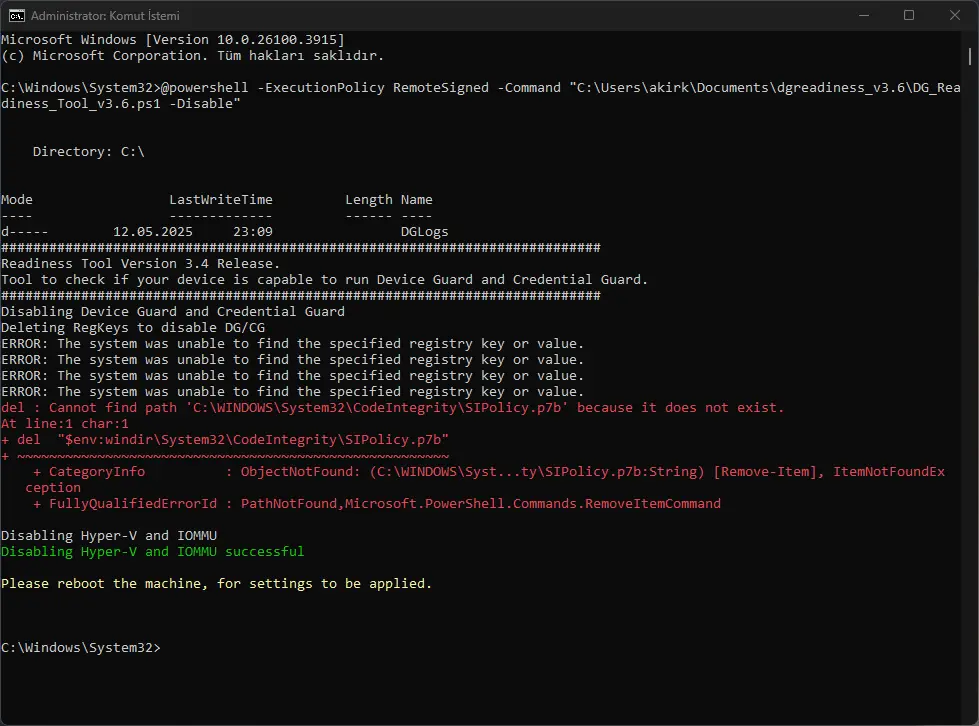Viewport: 979px width, 726px height.
Task: Click the 'Tüm hakları saklıdır' copyright line
Action: (x=192, y=56)
